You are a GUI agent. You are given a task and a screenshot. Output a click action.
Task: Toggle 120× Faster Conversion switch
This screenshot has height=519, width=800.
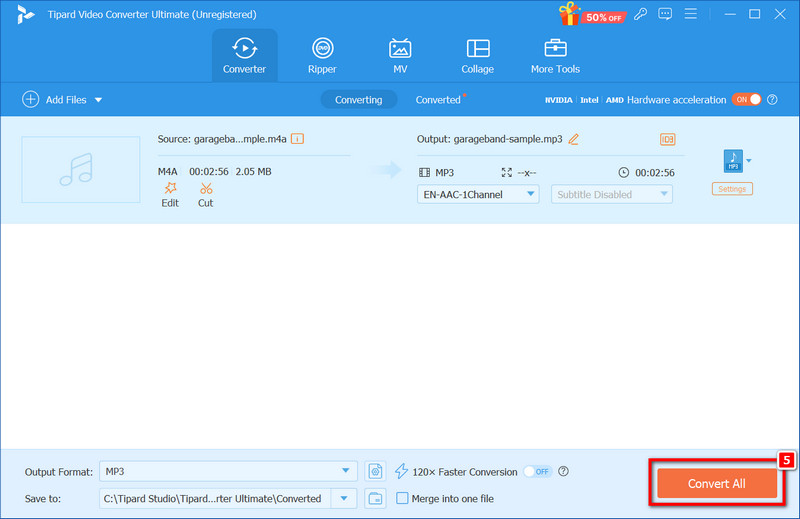(538, 472)
